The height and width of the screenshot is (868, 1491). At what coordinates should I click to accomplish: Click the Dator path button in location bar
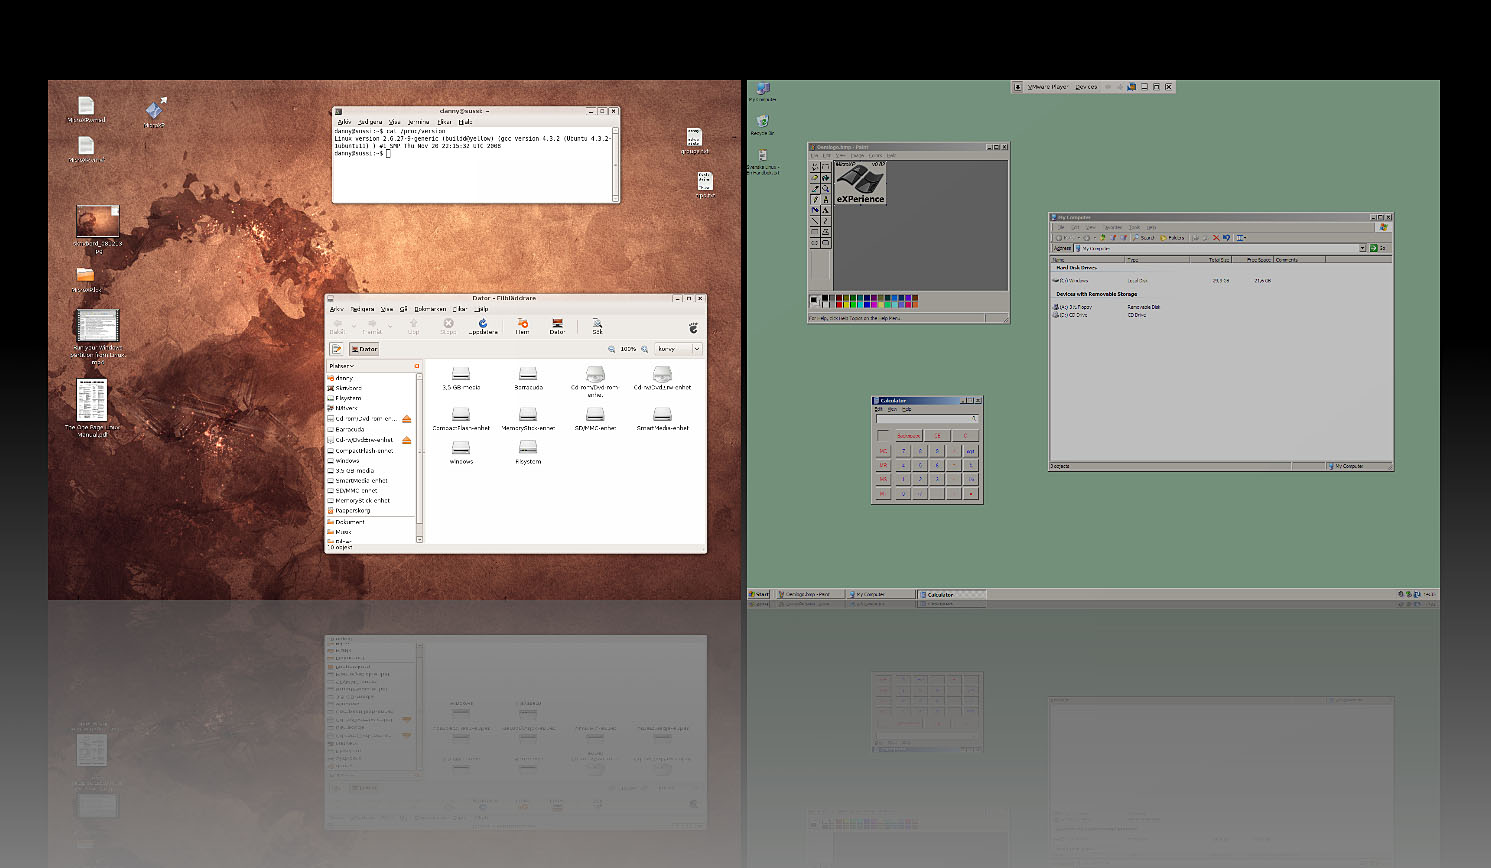tap(364, 349)
